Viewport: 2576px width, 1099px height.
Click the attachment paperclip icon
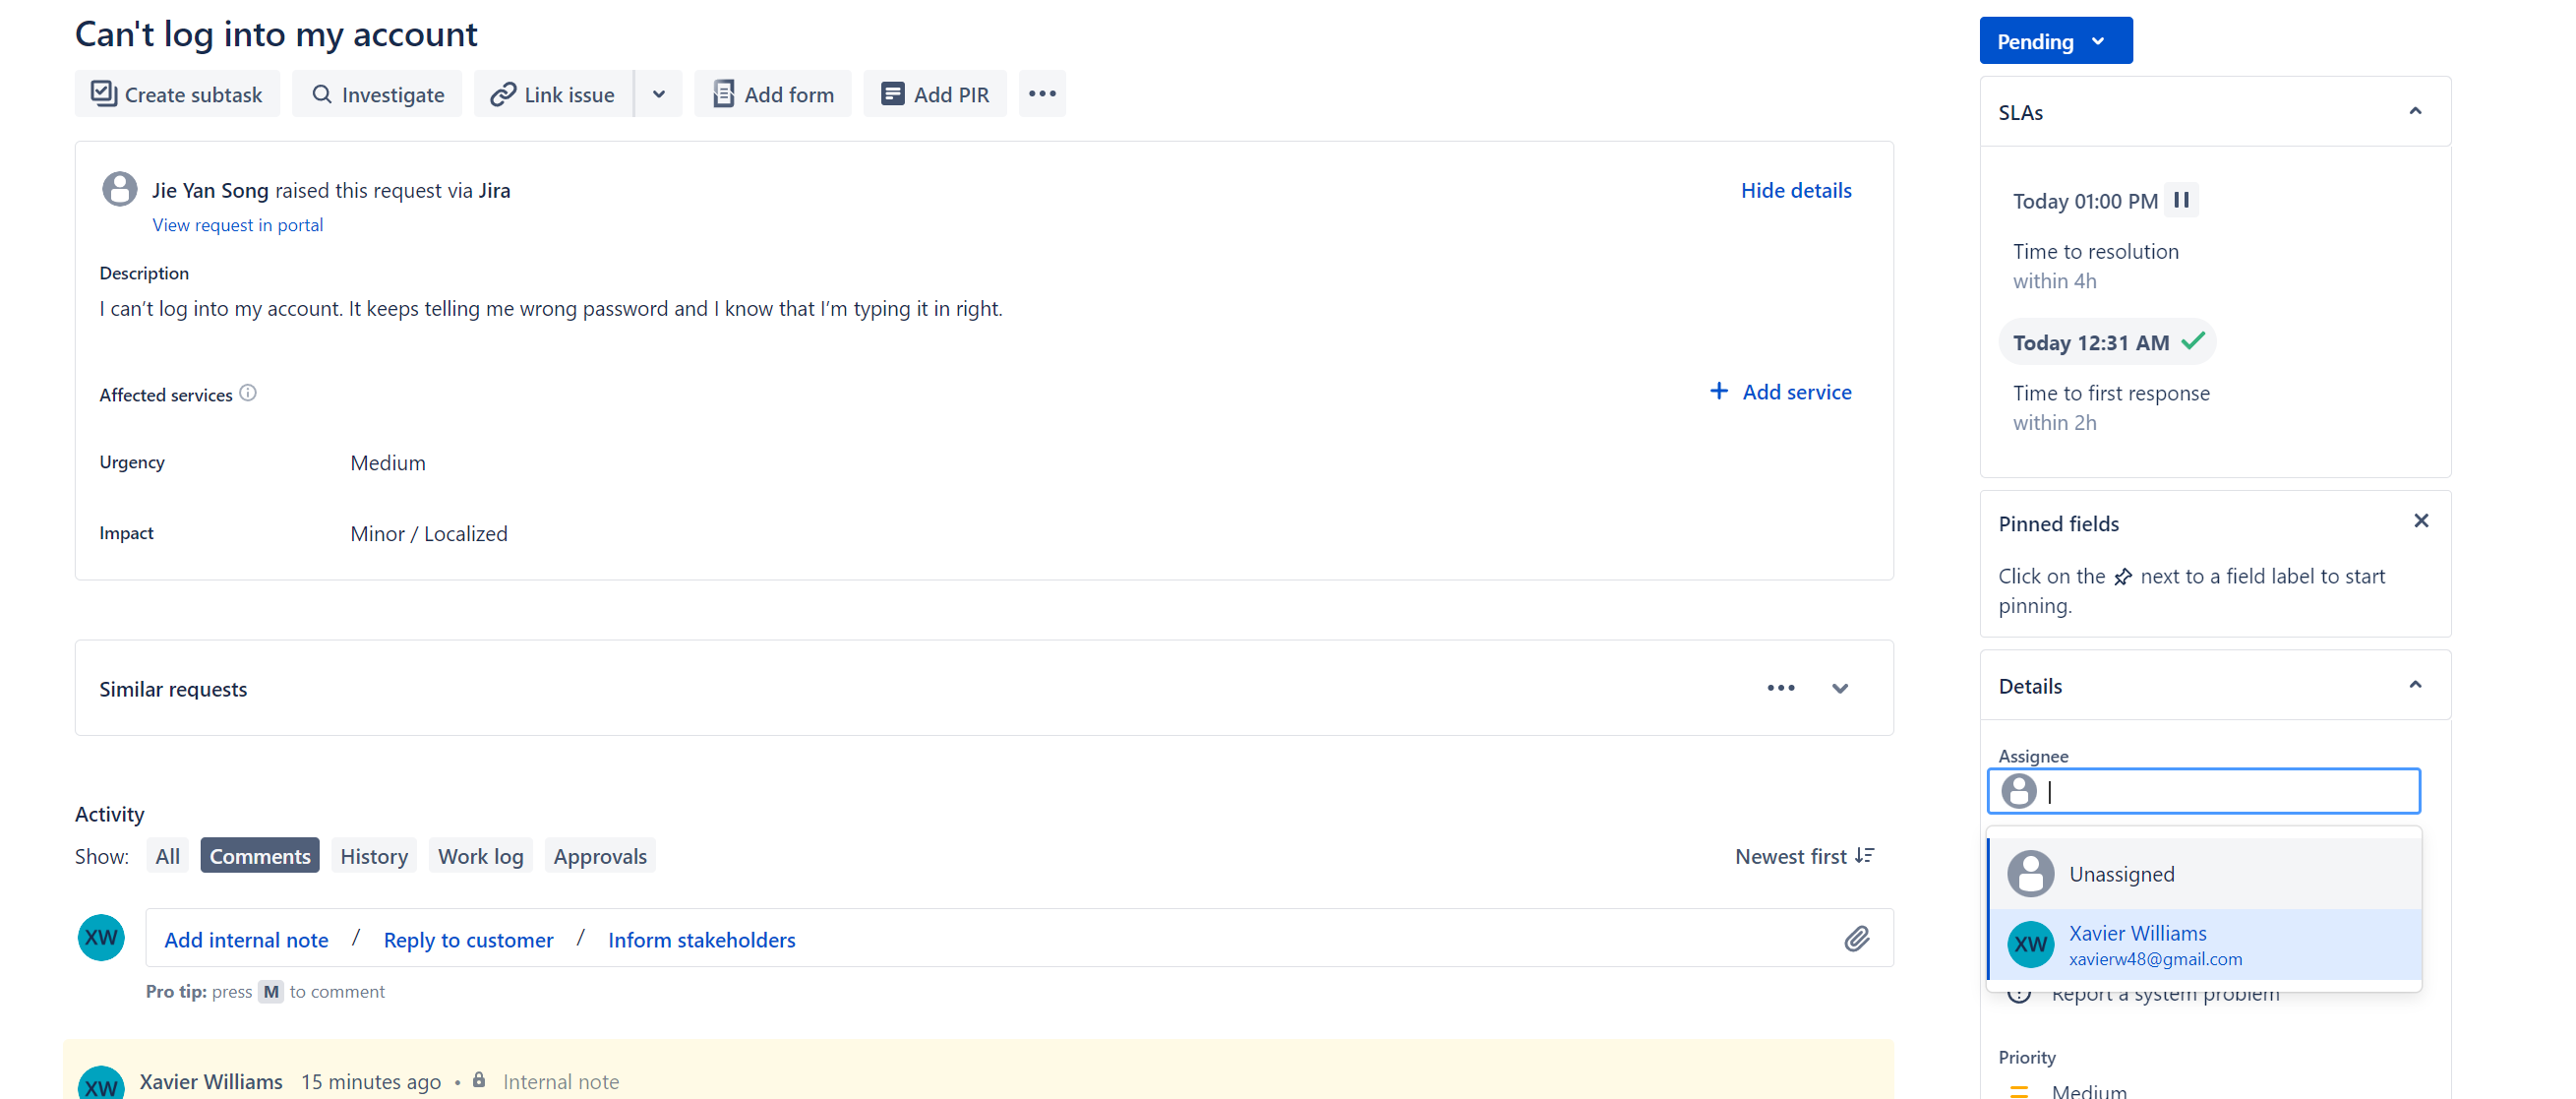coord(1857,938)
